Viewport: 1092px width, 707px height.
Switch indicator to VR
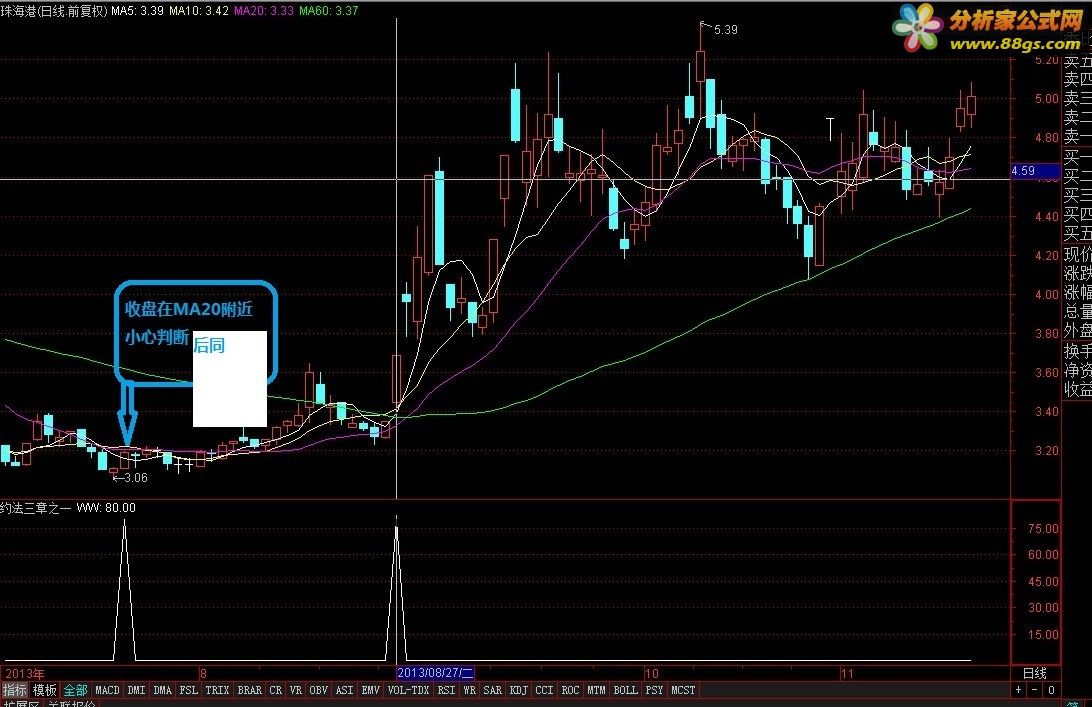[x=296, y=690]
